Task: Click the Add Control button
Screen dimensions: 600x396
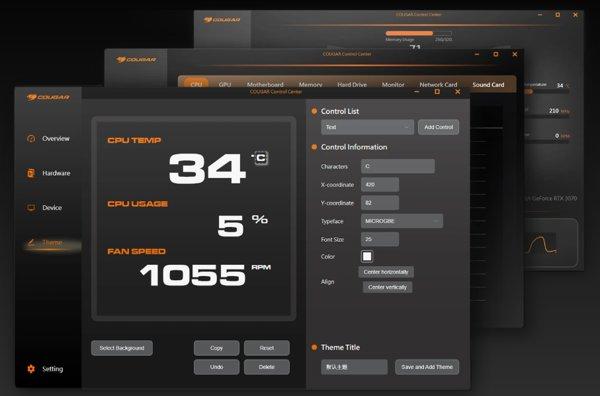Action: (x=439, y=127)
